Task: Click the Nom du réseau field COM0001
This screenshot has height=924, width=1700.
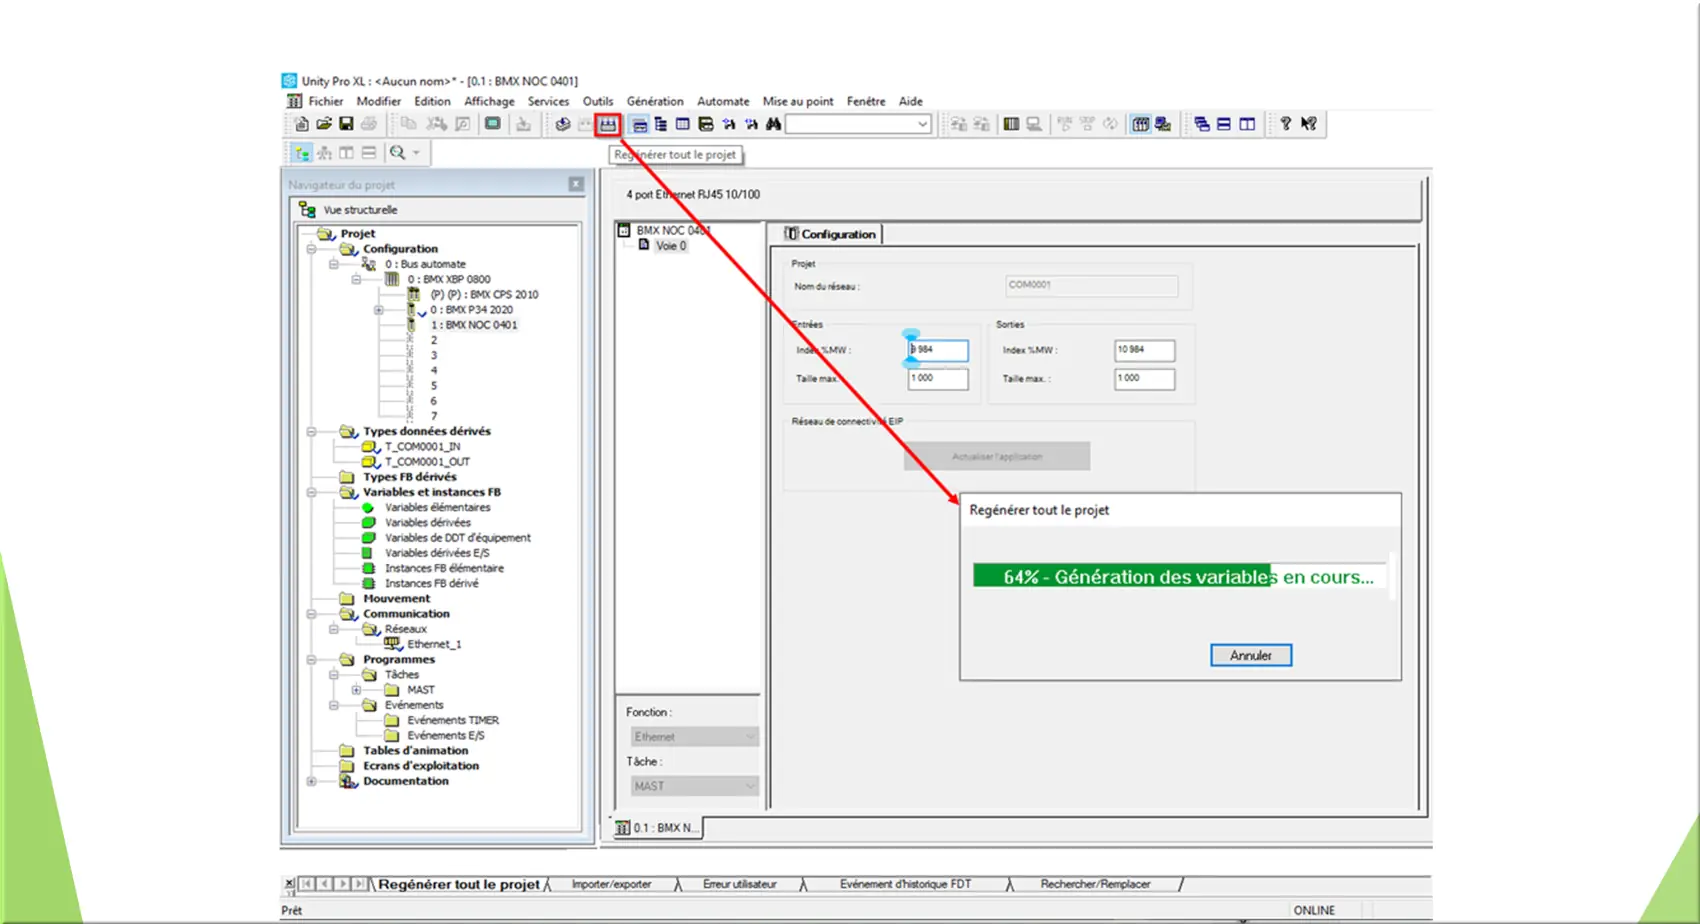Action: pos(1091,286)
